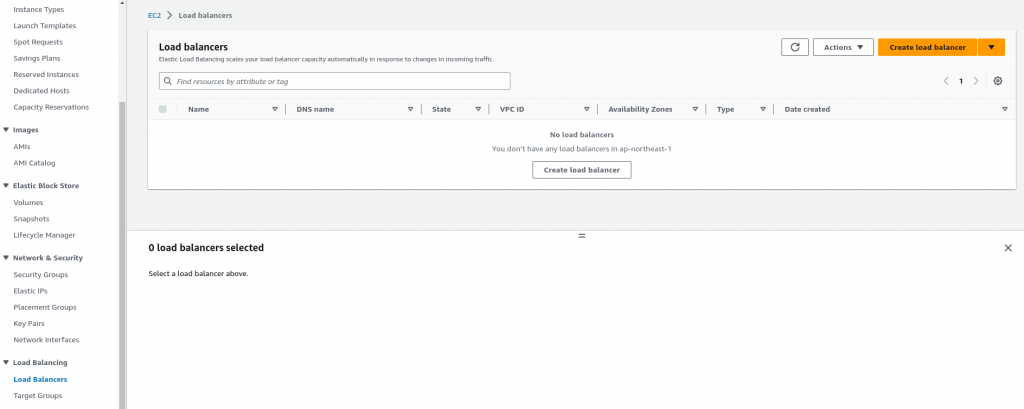
Task: Close the load balancer details panel
Action: [1008, 248]
